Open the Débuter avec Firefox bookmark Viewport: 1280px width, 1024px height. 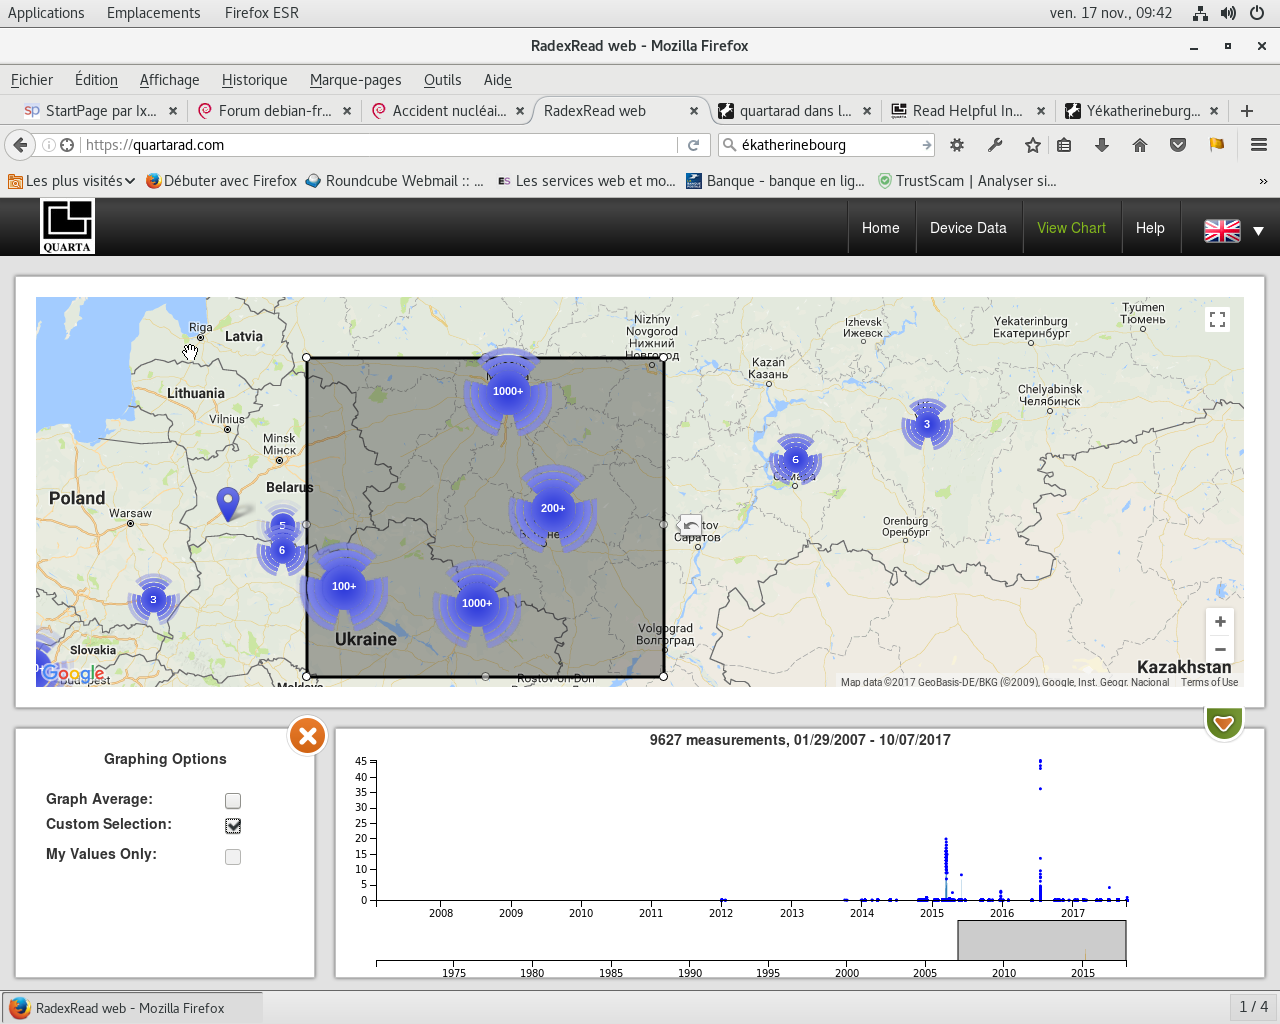pyautogui.click(x=221, y=181)
